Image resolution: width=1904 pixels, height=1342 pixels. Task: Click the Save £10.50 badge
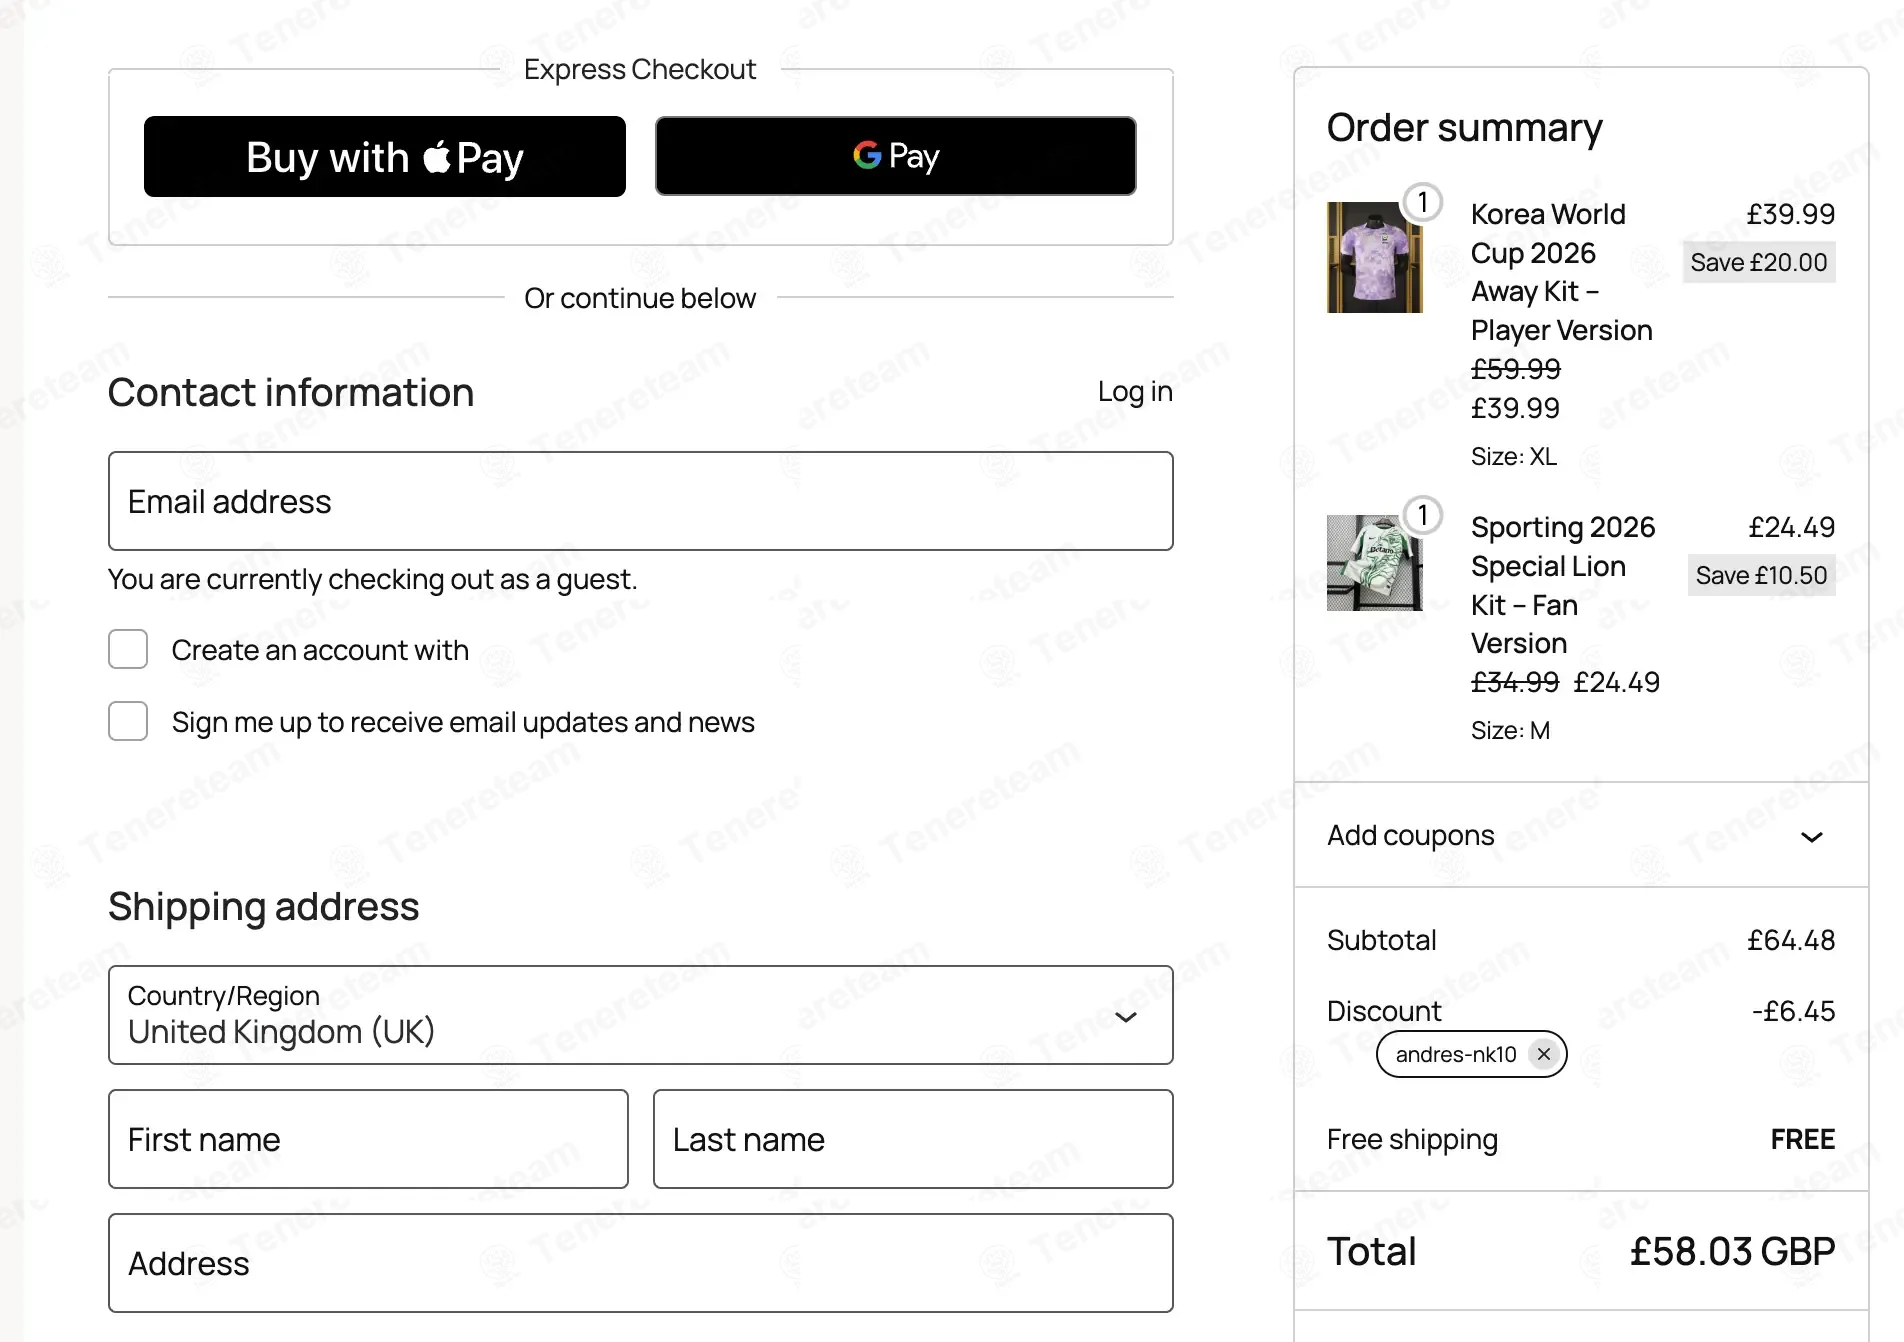tap(1762, 575)
